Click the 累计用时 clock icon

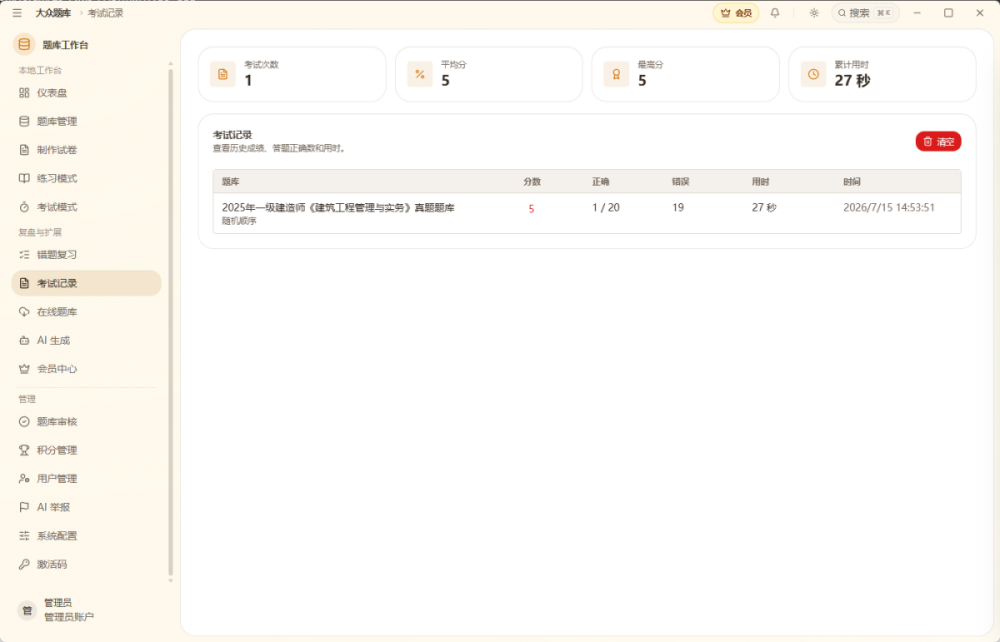click(813, 75)
